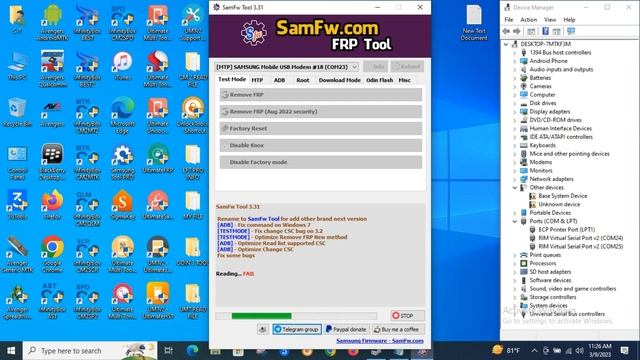Open the Telegram group button

(x=297, y=329)
